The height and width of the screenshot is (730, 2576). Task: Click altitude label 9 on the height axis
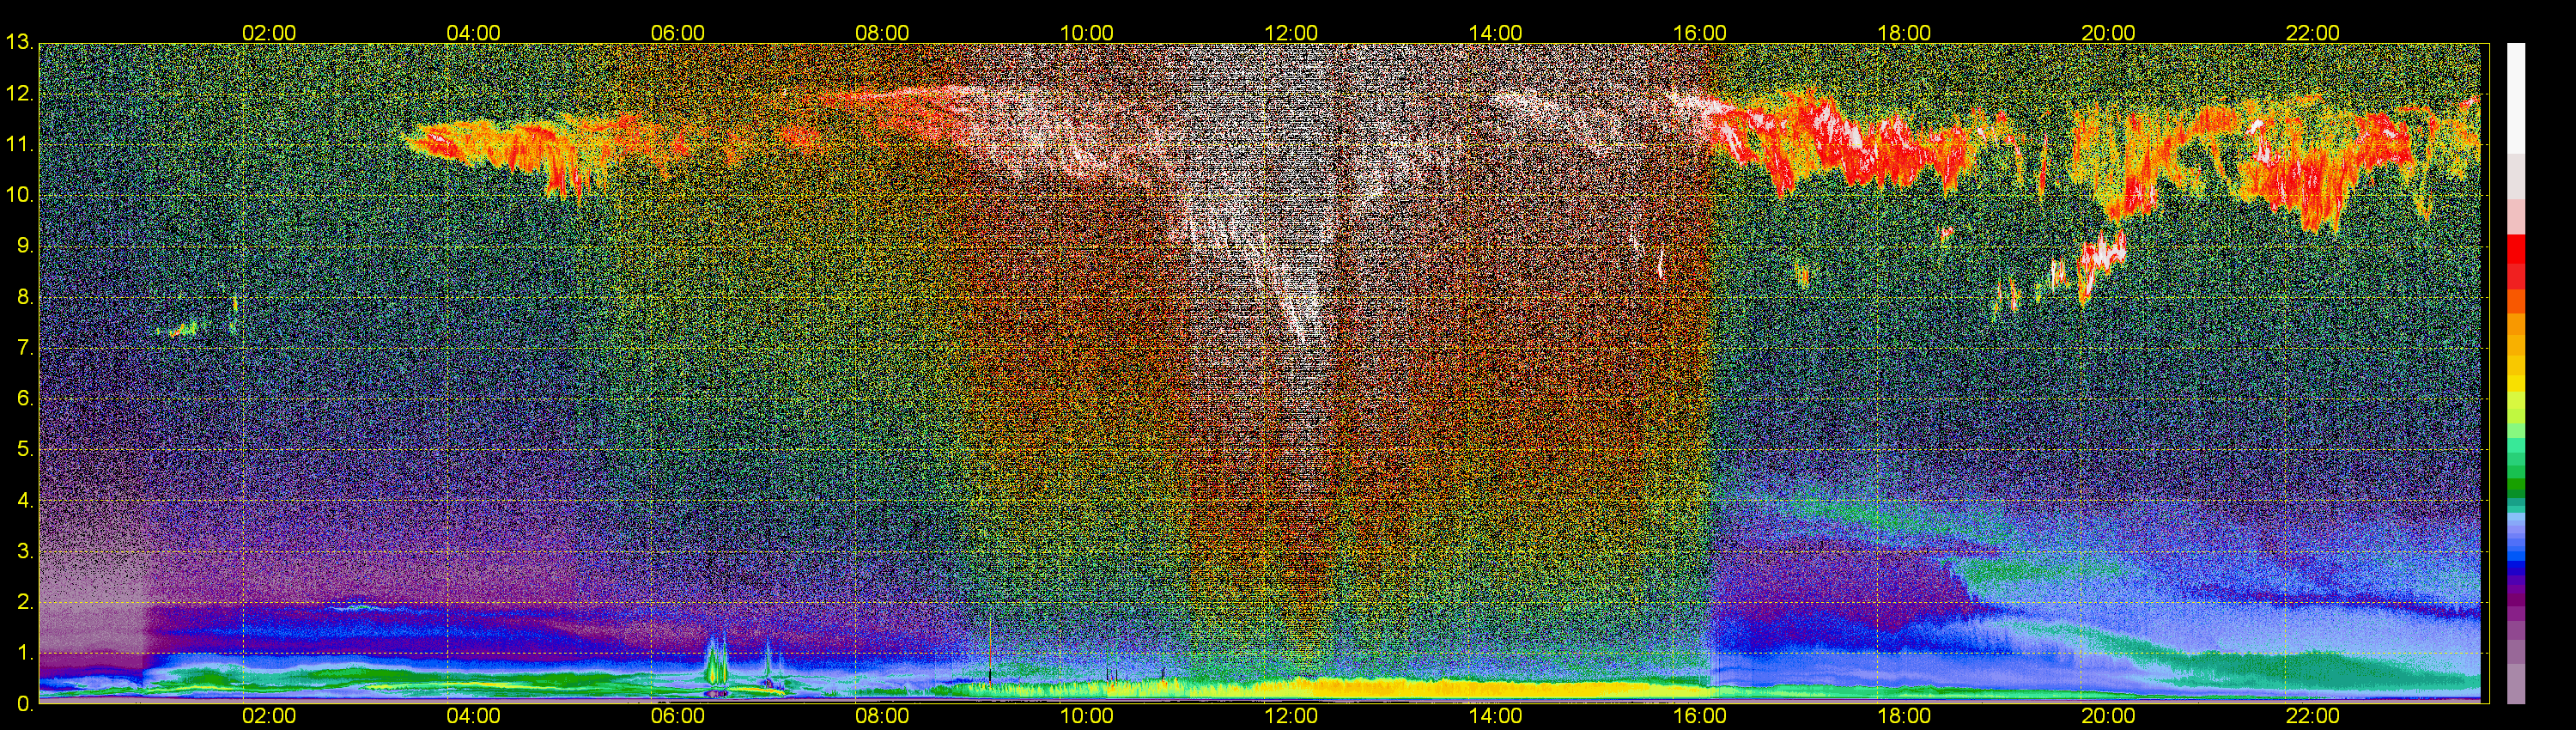[24, 246]
